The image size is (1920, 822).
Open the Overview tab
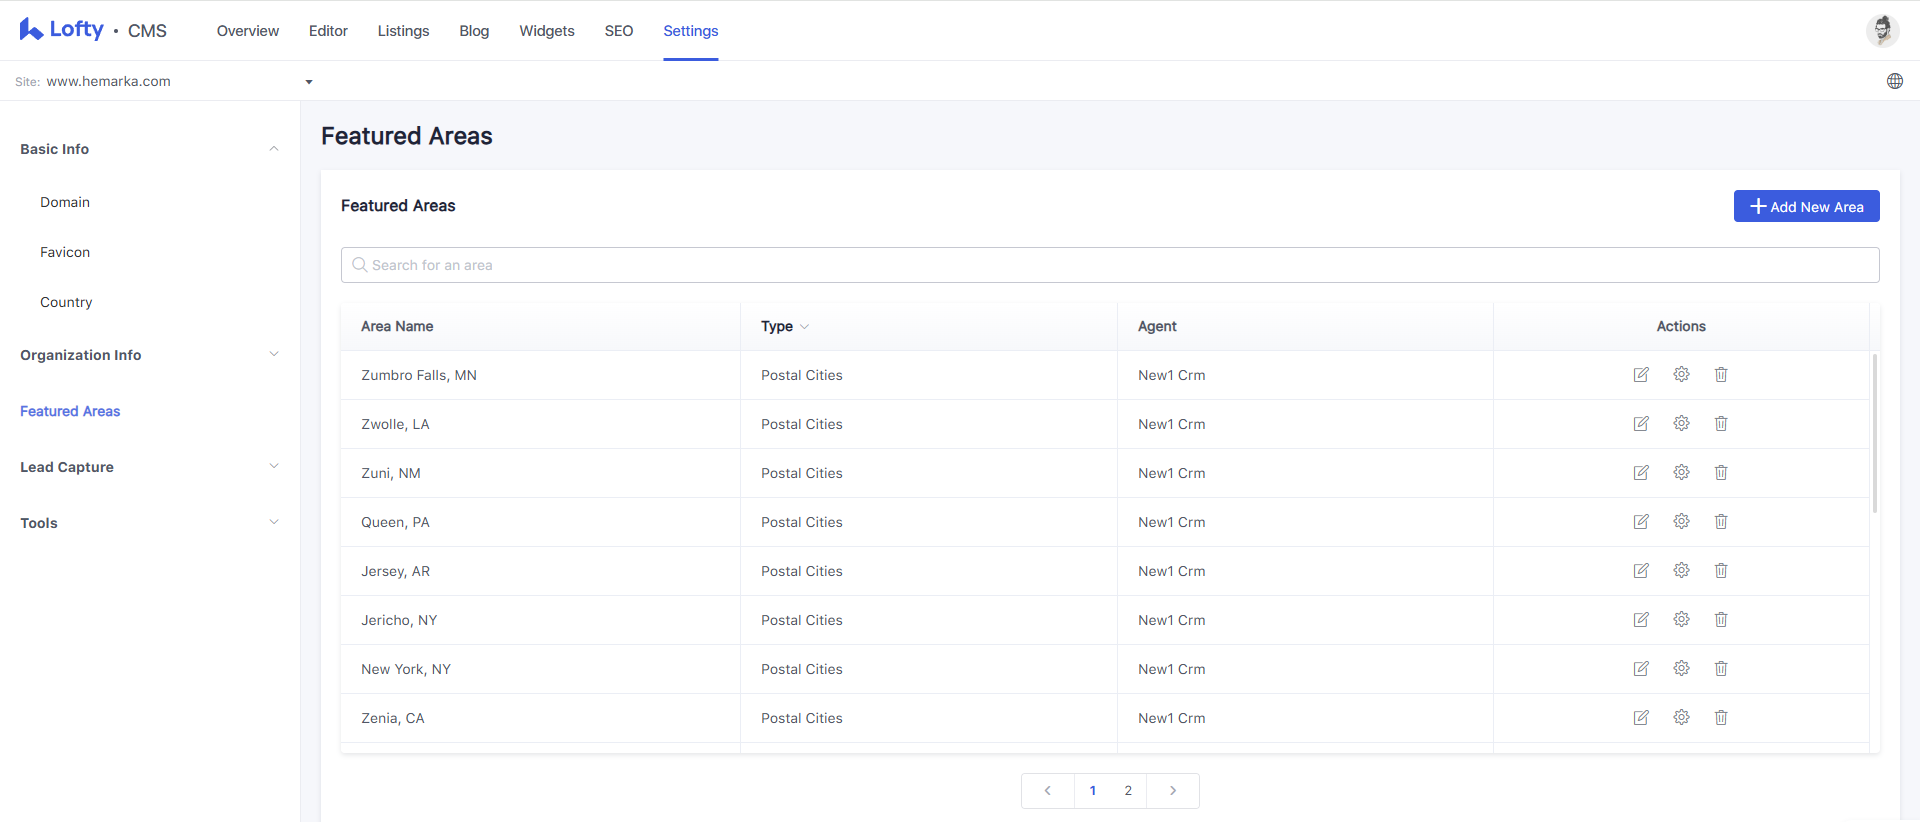point(248,31)
